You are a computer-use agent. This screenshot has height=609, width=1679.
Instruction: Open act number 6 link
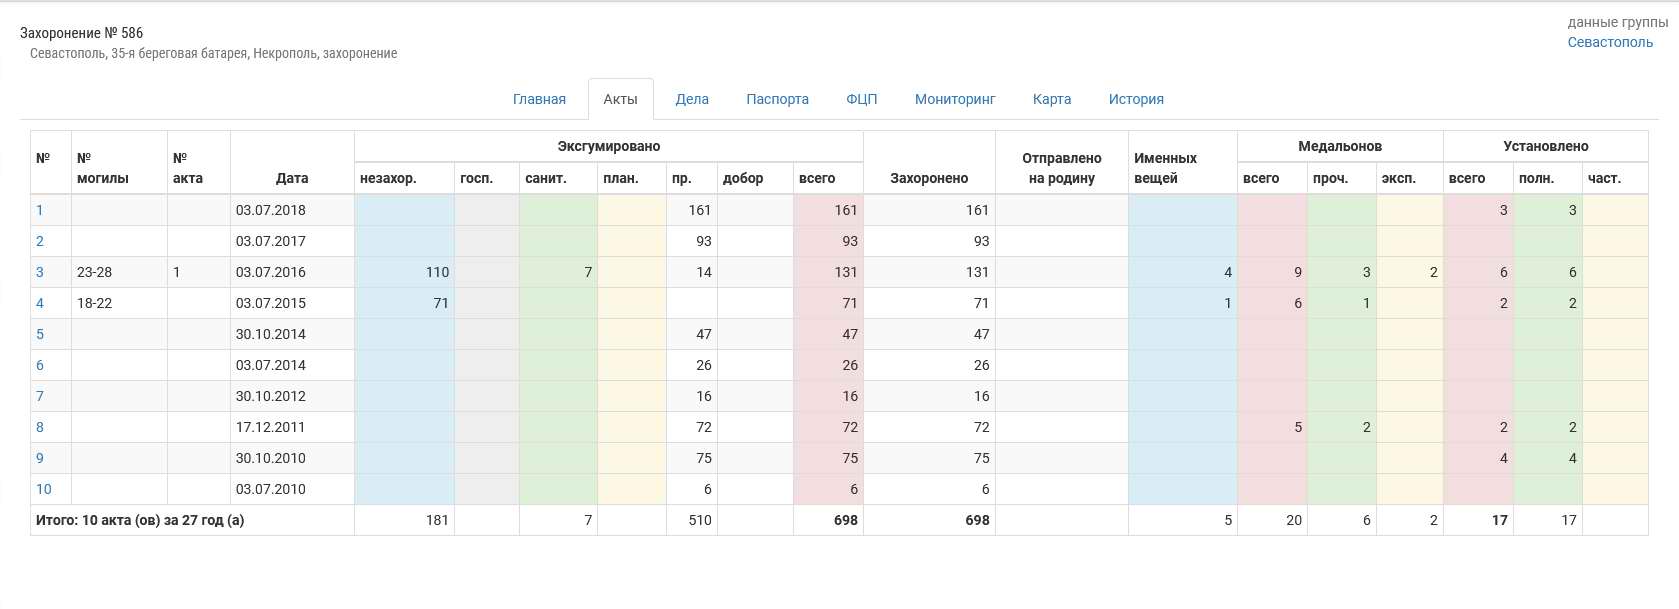(40, 365)
